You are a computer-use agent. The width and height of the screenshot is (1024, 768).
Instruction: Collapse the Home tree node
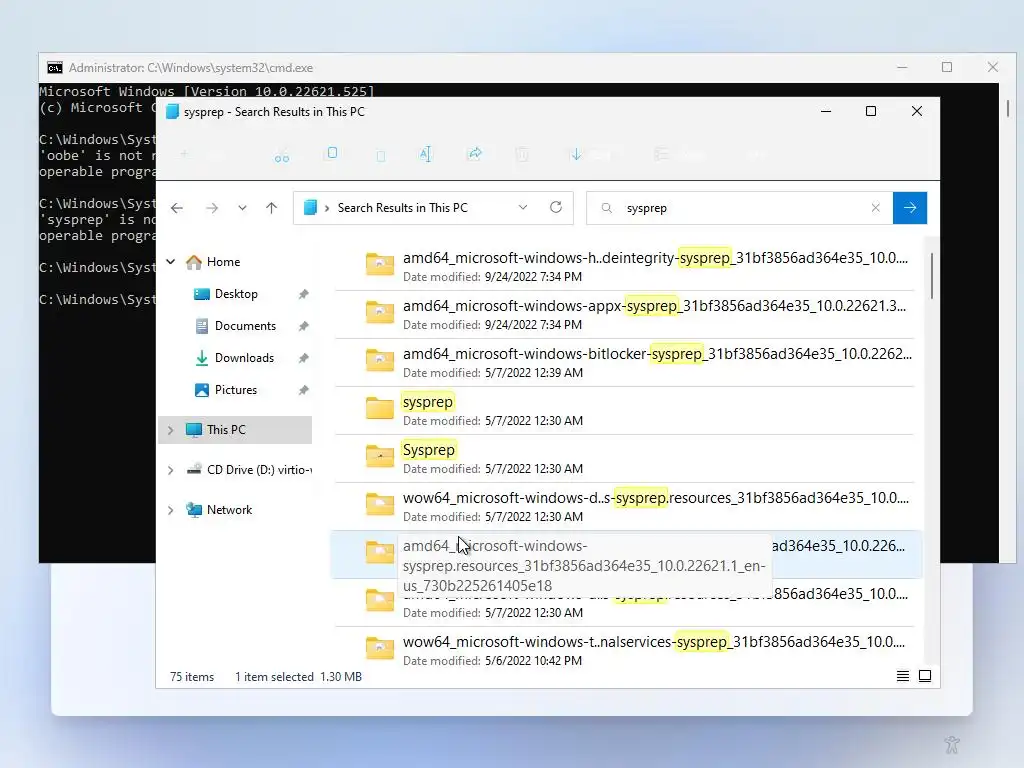click(x=170, y=261)
